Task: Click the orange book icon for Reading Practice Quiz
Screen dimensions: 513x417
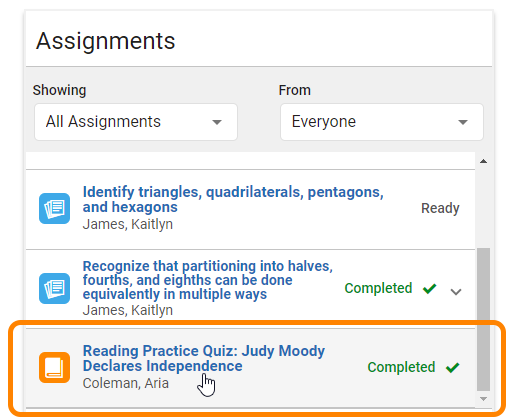Action: (54, 367)
